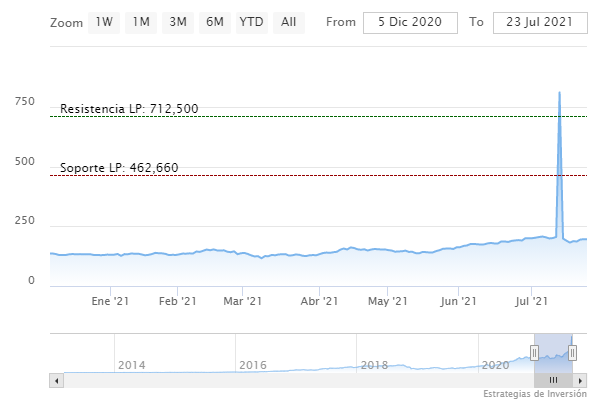Click 2014 in the navigator timeline

[x=132, y=365]
